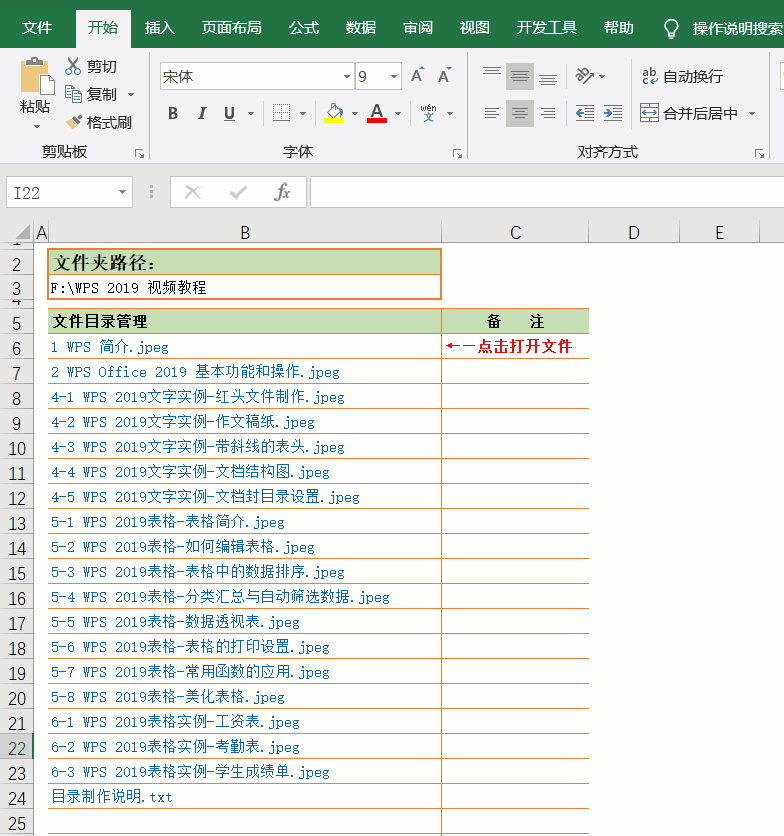Switch to the 审阅 tab
Viewport: 784px width, 836px height.
418,28
